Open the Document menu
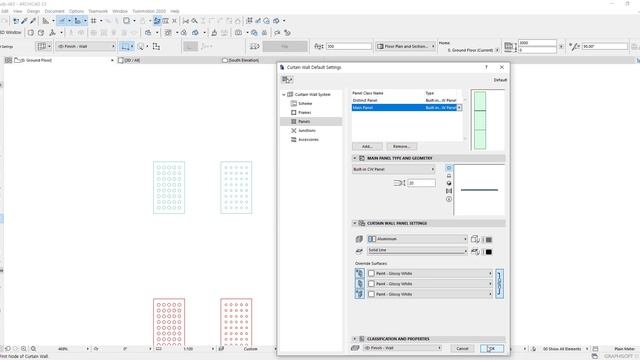The height and width of the screenshot is (360, 640). (x=55, y=11)
